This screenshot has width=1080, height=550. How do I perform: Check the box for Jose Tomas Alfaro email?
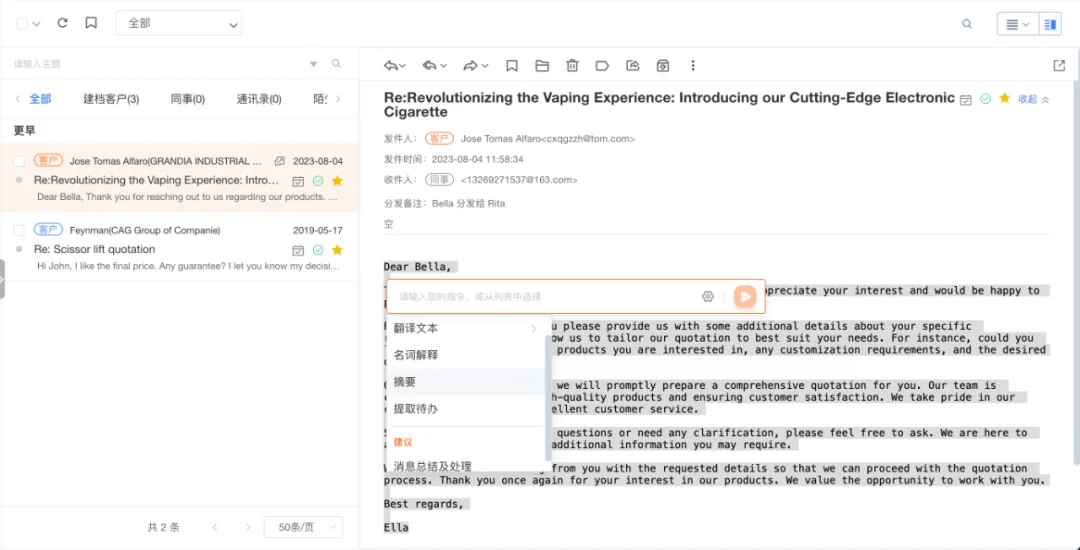pyautogui.click(x=19, y=161)
